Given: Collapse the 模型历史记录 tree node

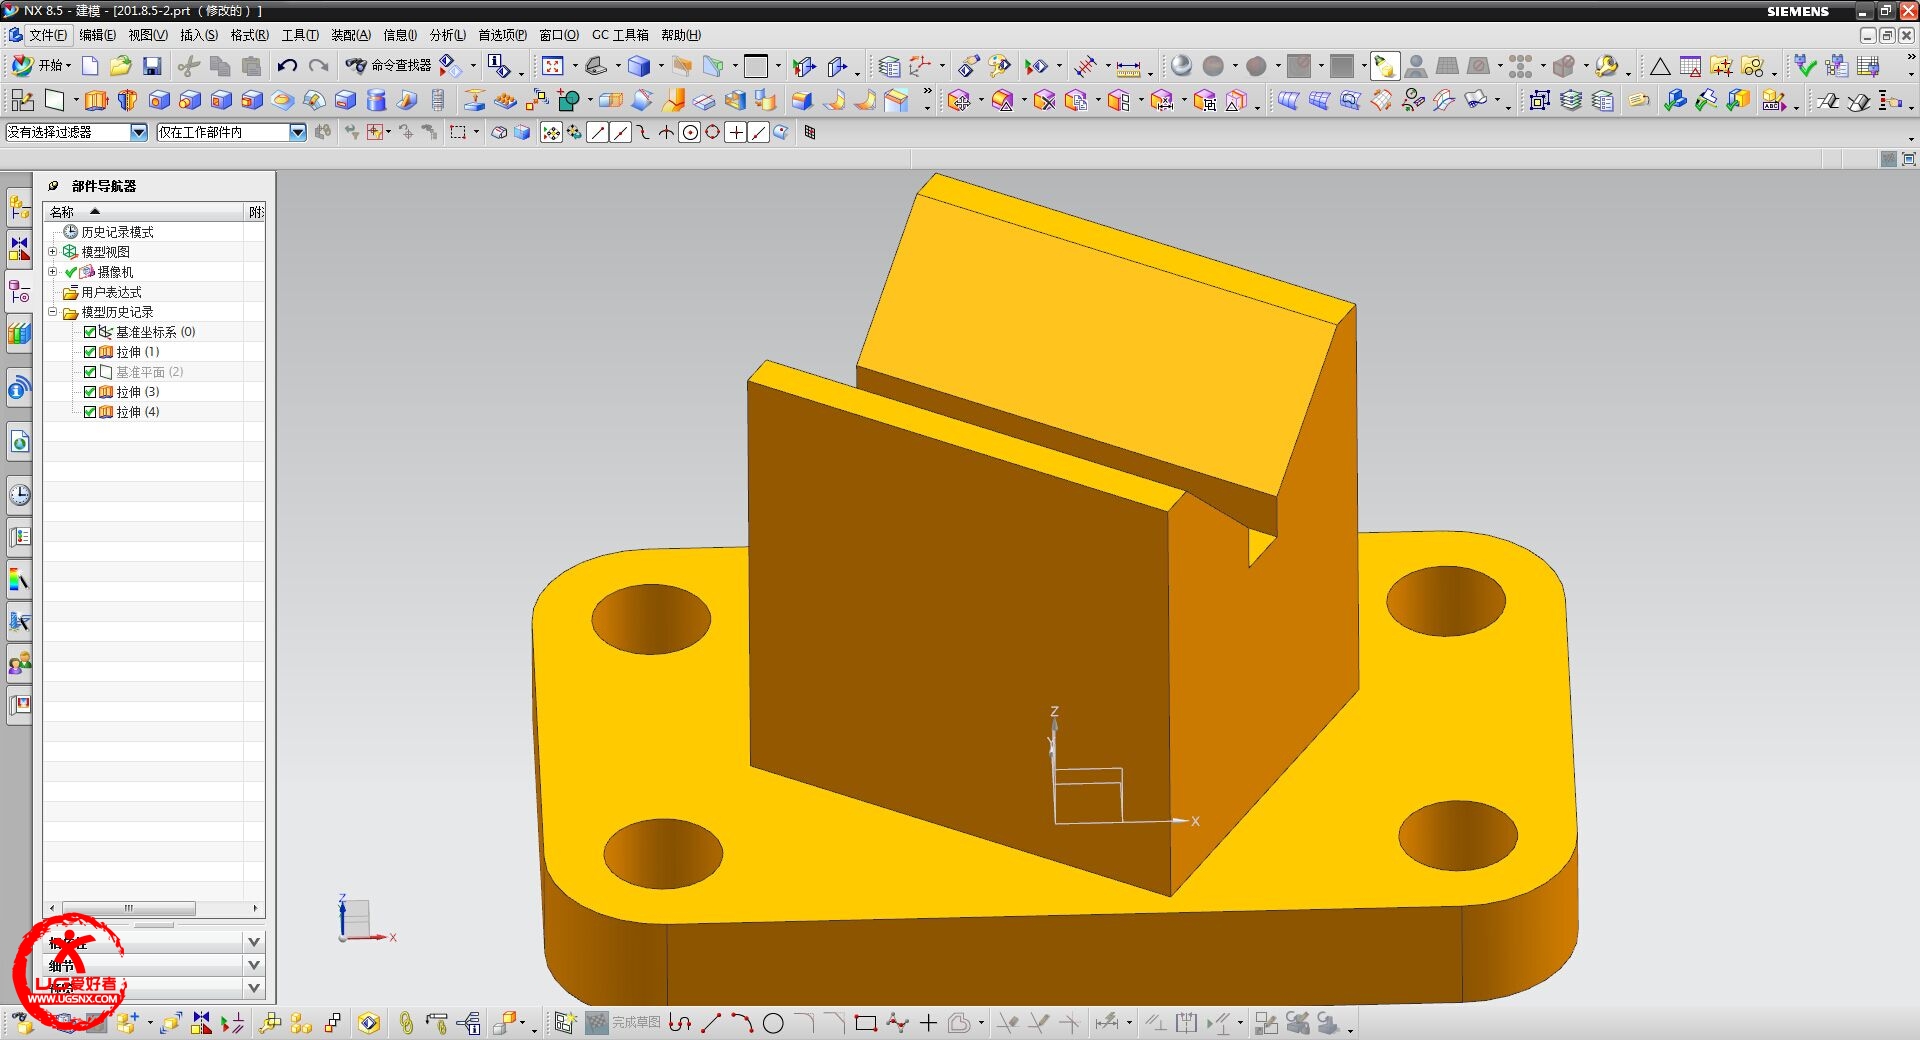Looking at the screenshot, I should 53,312.
